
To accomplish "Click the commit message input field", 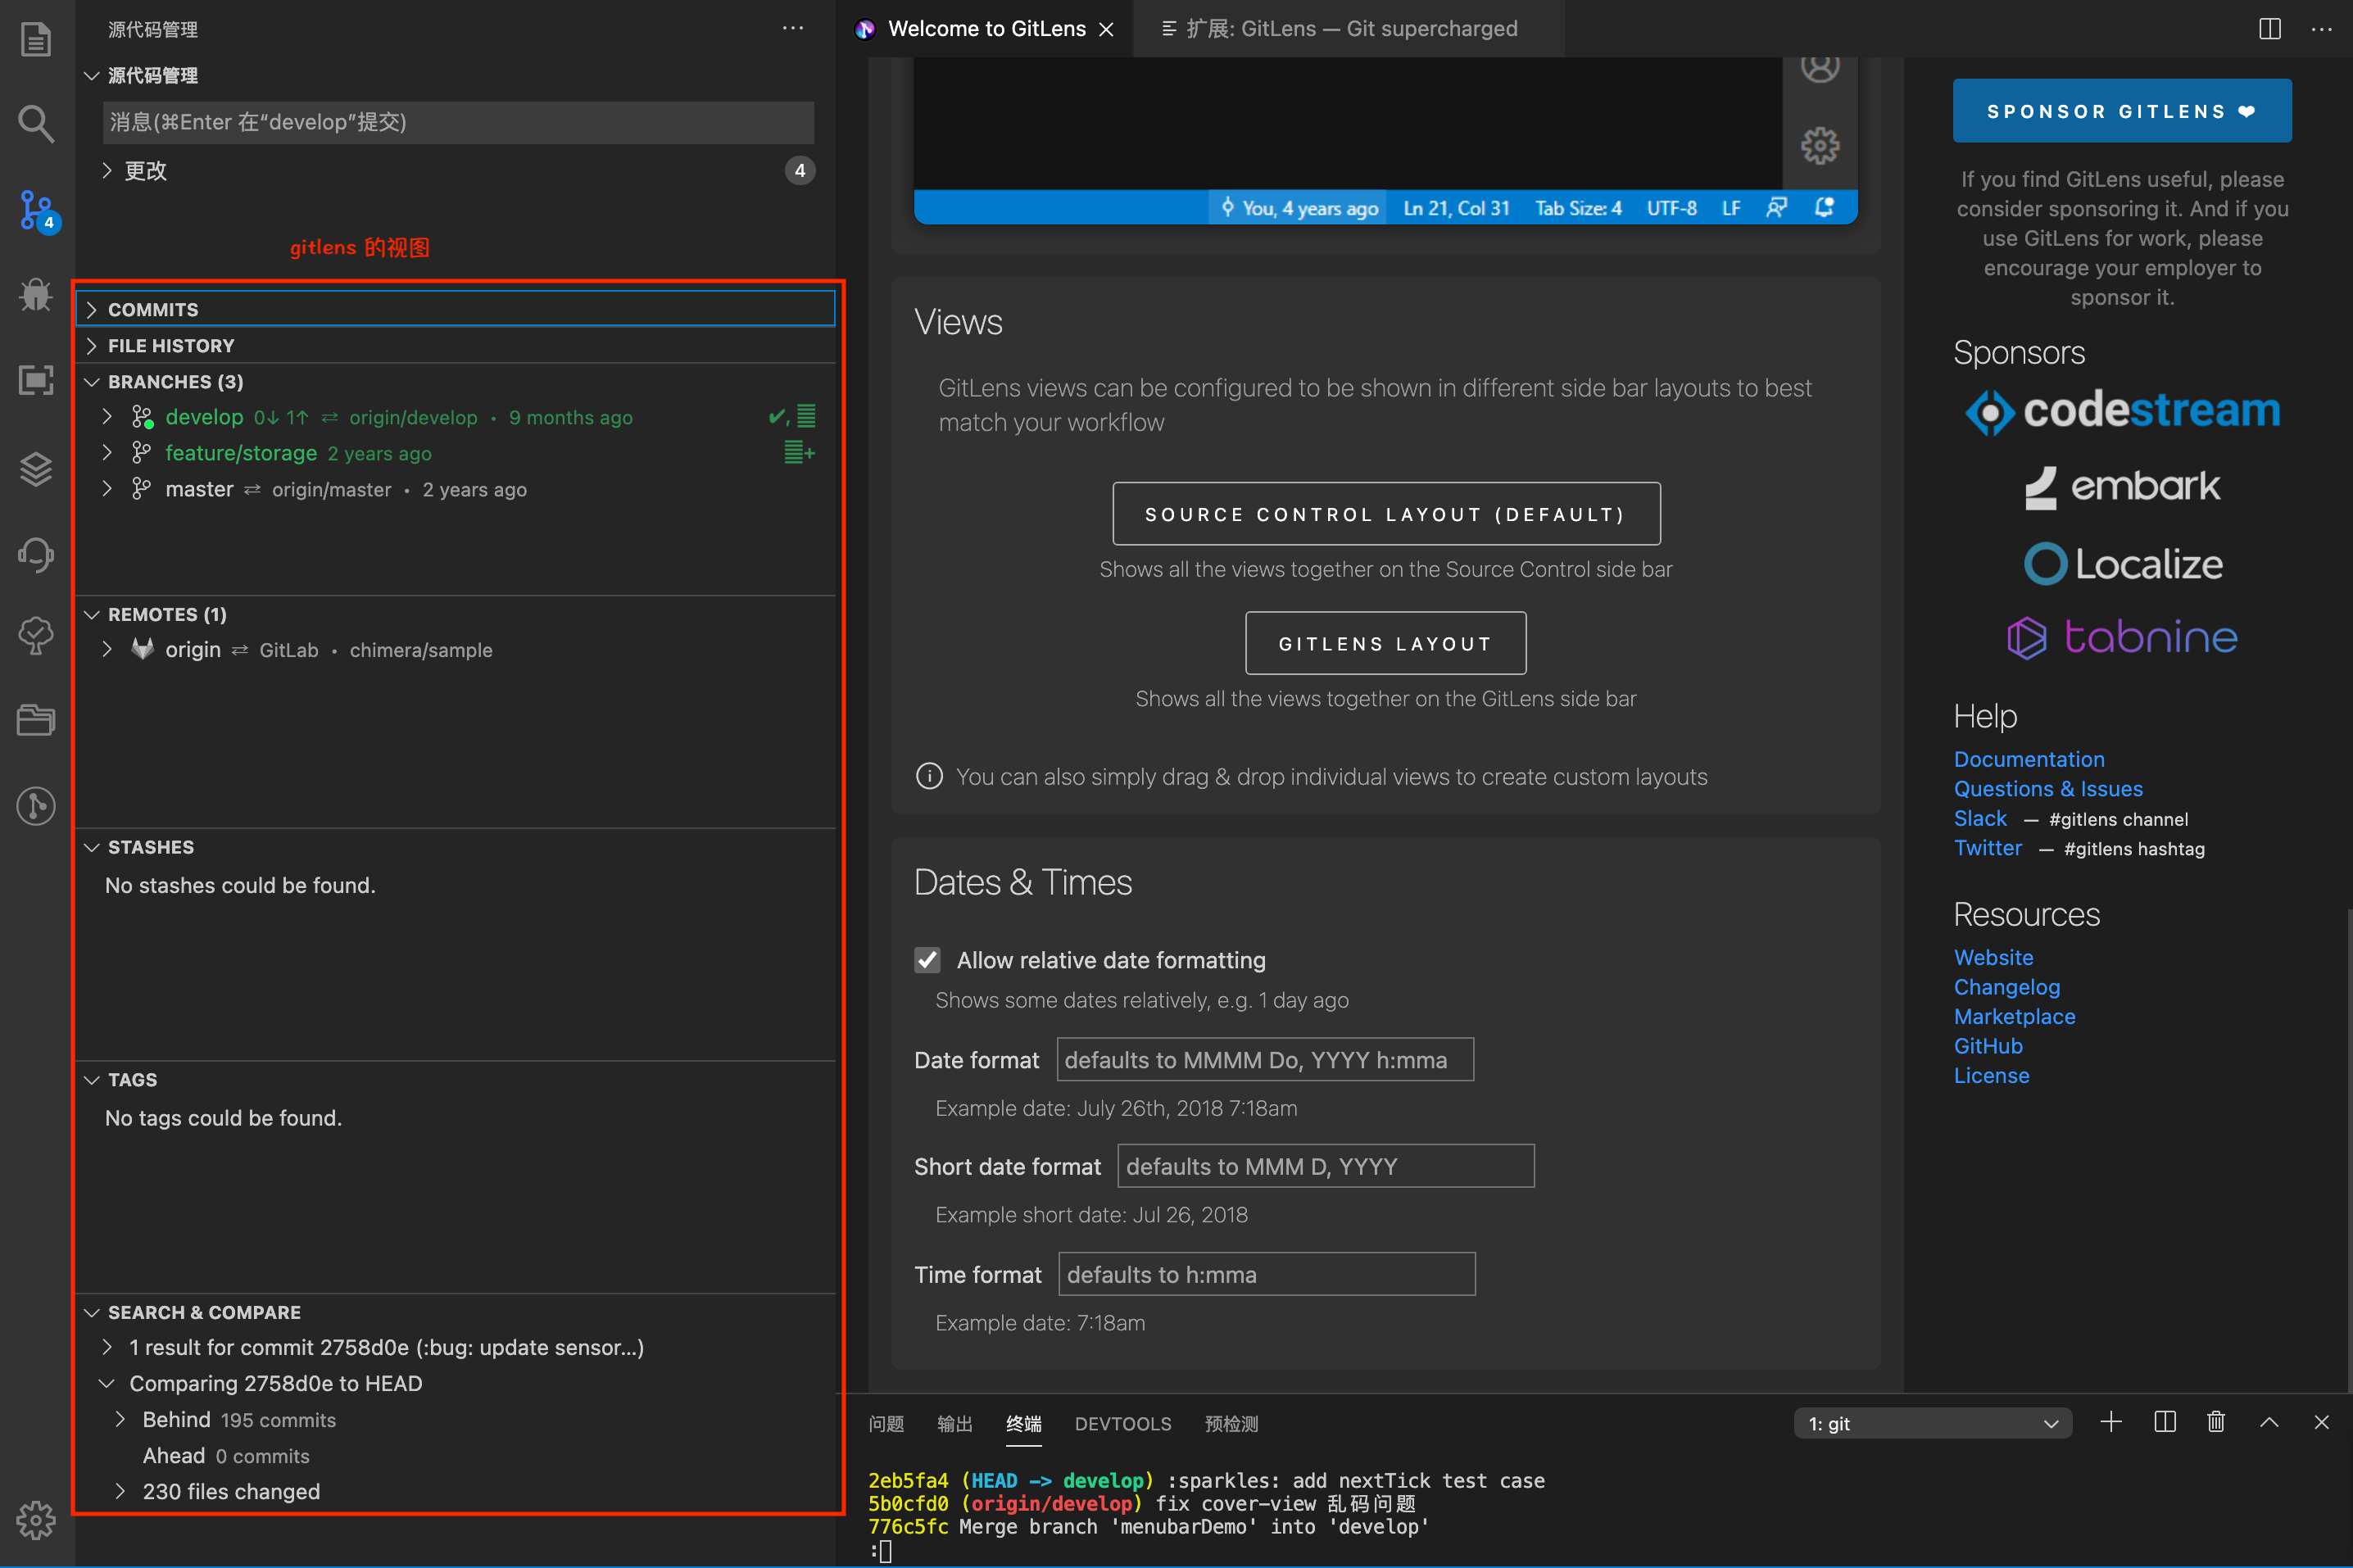I will [458, 122].
